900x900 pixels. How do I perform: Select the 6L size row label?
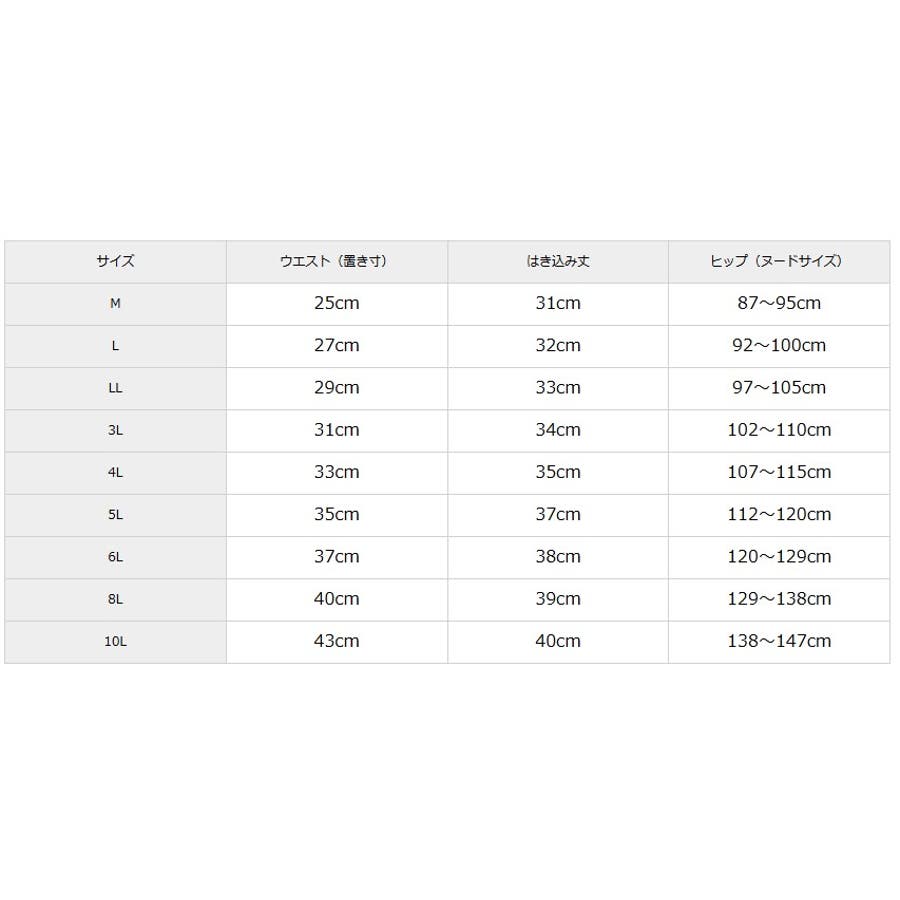point(115,557)
